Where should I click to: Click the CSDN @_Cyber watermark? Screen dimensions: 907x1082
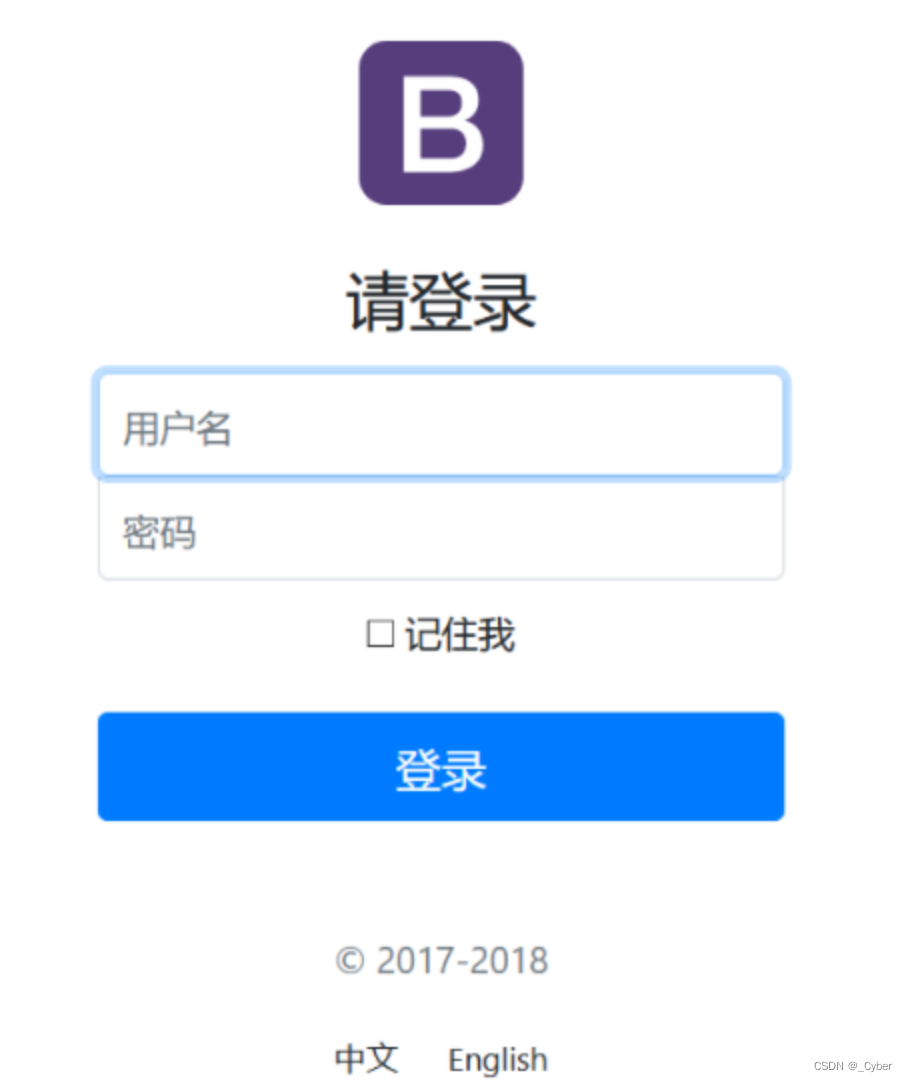click(852, 1065)
